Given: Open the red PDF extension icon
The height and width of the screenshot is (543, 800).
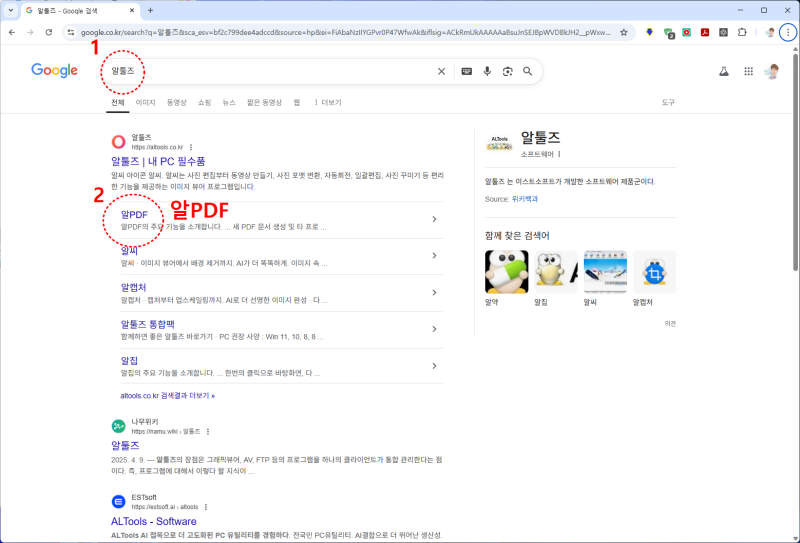Looking at the screenshot, I should (705, 32).
